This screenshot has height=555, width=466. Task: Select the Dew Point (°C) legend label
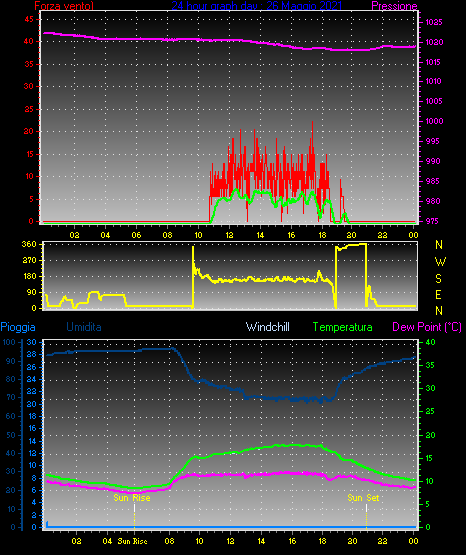pos(427,327)
